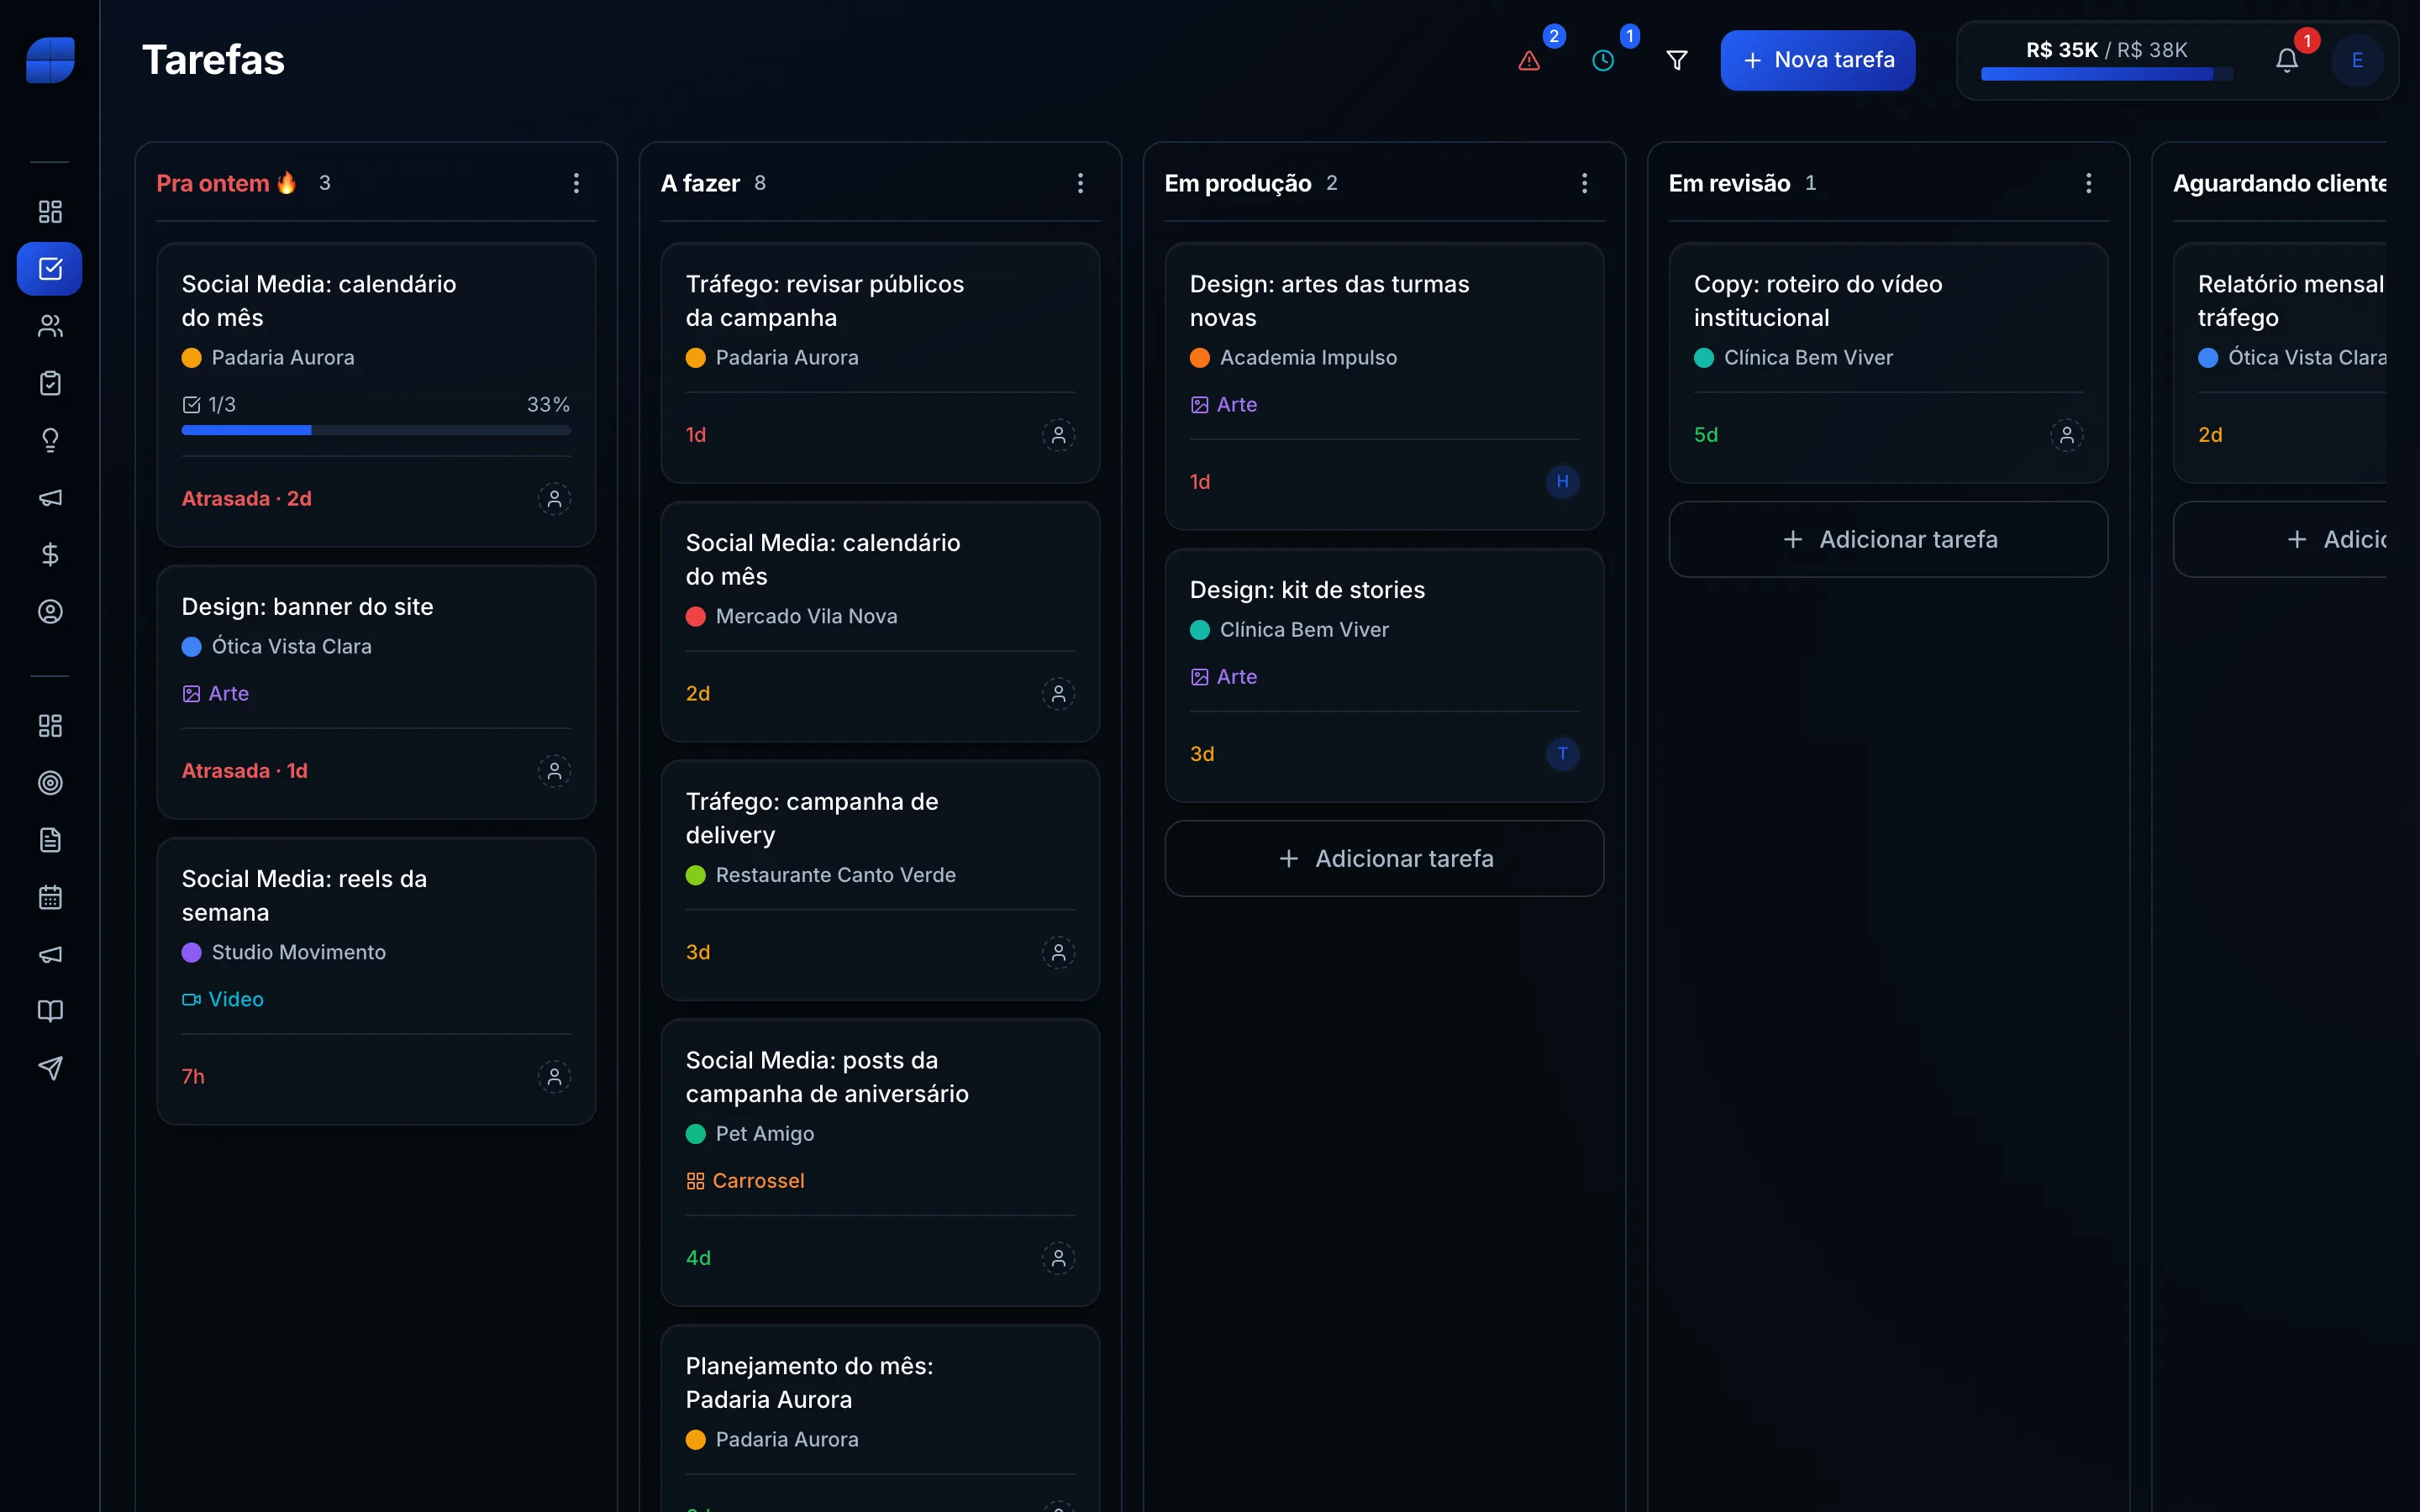
Task: Click assignee avatar H on artes das turmas
Action: click(1562, 482)
